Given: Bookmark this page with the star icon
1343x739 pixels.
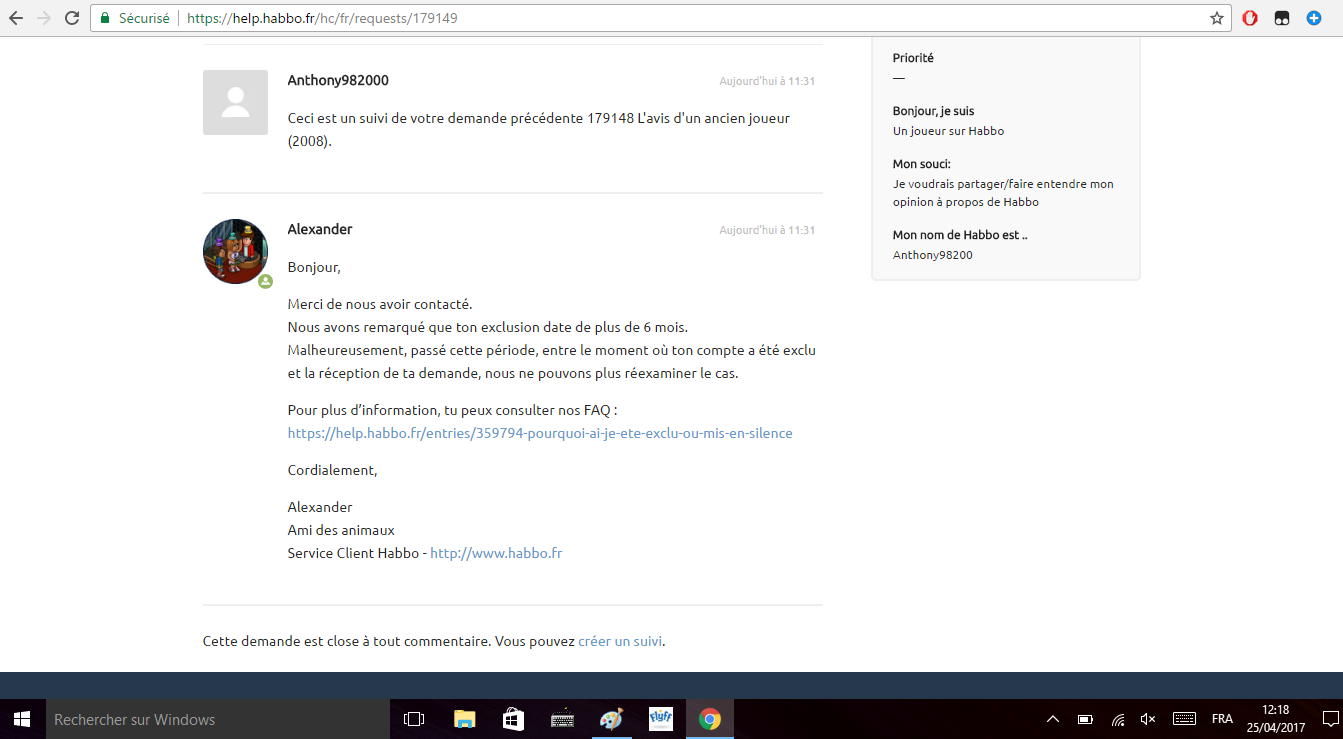Looking at the screenshot, I should (1216, 18).
